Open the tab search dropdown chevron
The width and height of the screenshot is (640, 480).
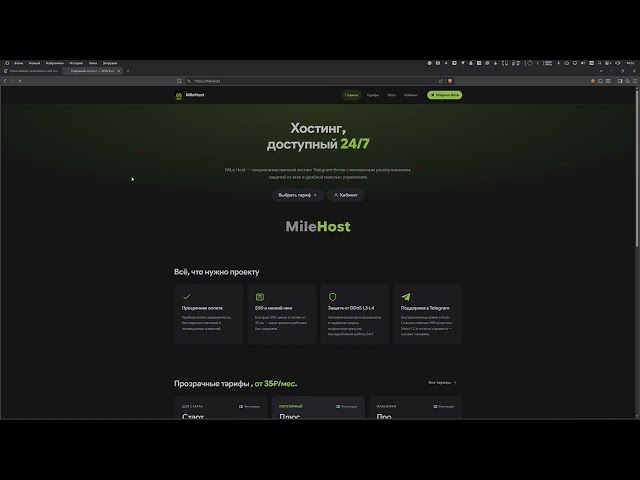coord(601,71)
